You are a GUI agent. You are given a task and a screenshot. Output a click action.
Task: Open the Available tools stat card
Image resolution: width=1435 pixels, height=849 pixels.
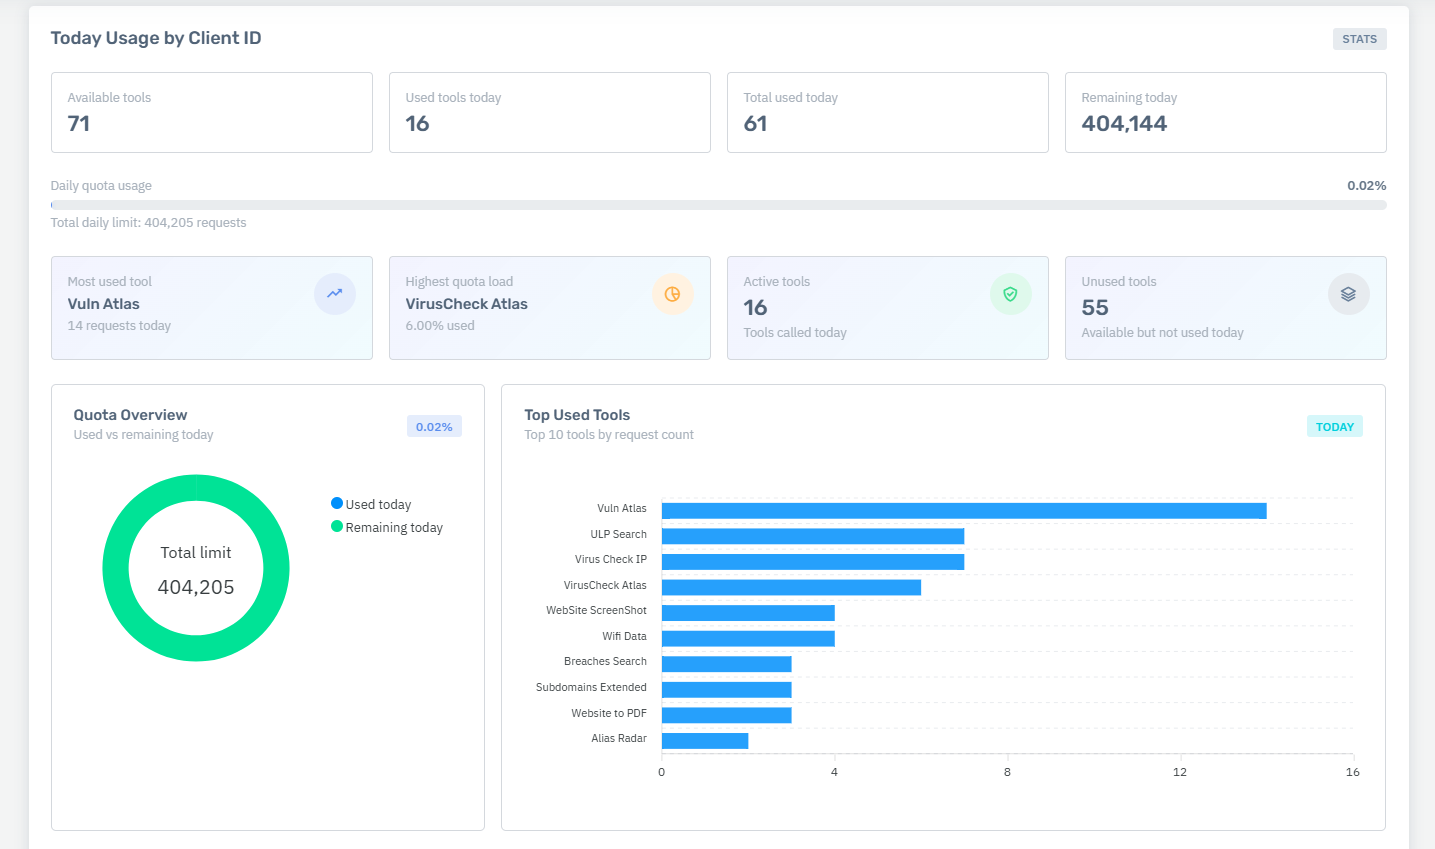(x=212, y=112)
